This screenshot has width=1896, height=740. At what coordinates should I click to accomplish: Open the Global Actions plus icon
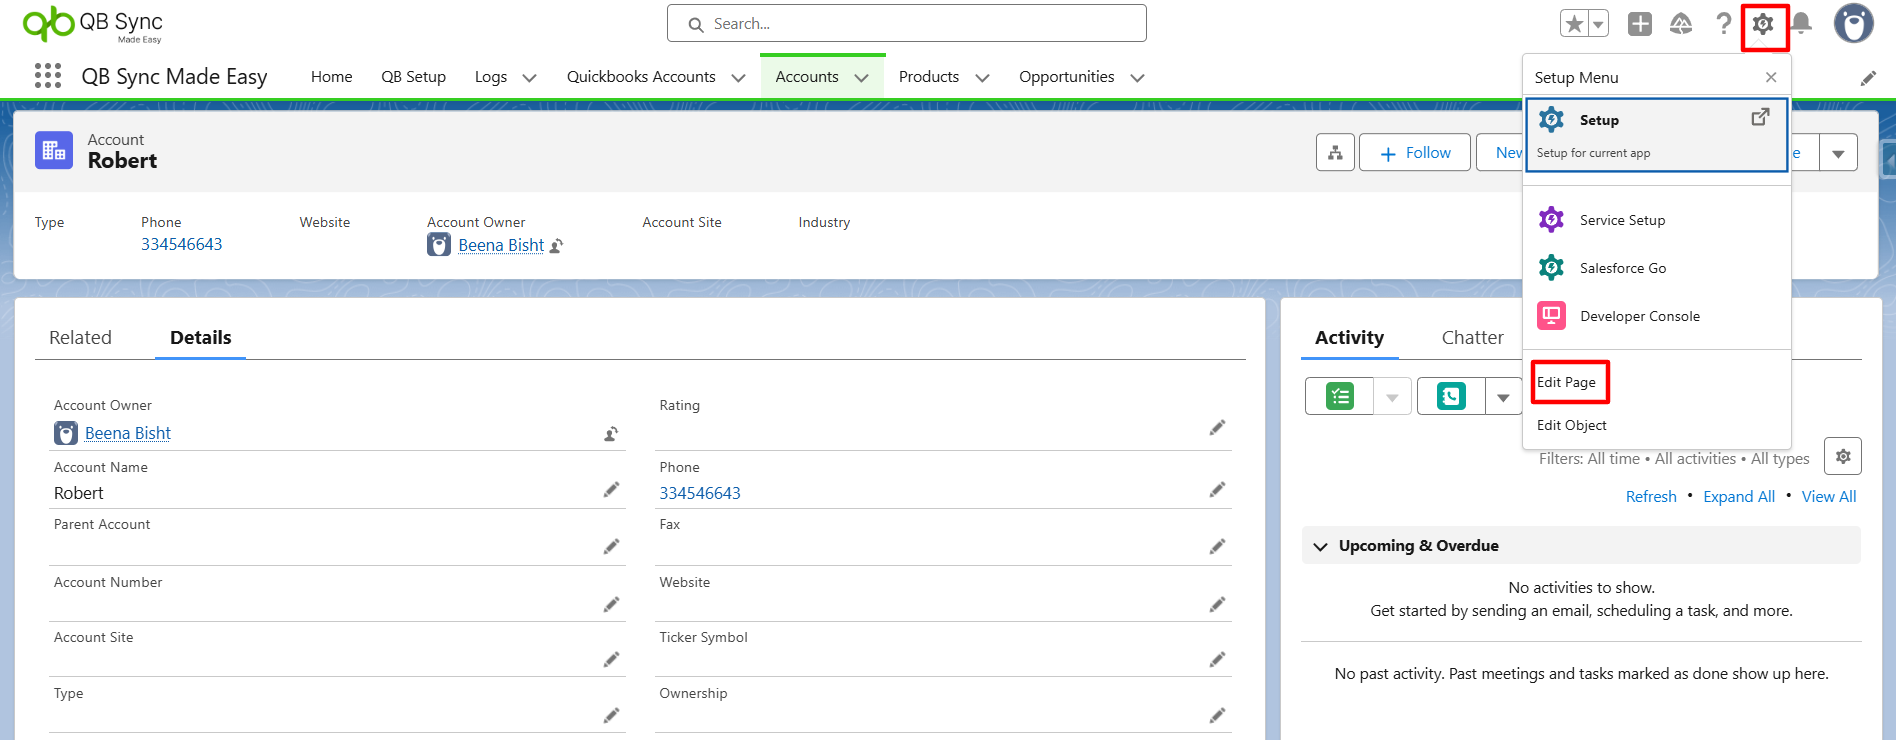[1640, 24]
